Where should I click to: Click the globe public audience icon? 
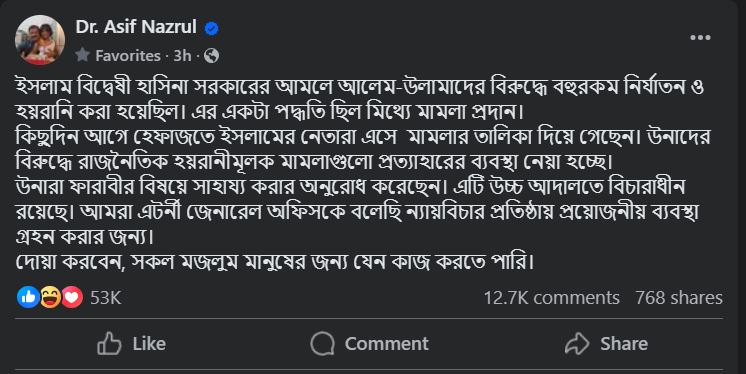[211, 56]
